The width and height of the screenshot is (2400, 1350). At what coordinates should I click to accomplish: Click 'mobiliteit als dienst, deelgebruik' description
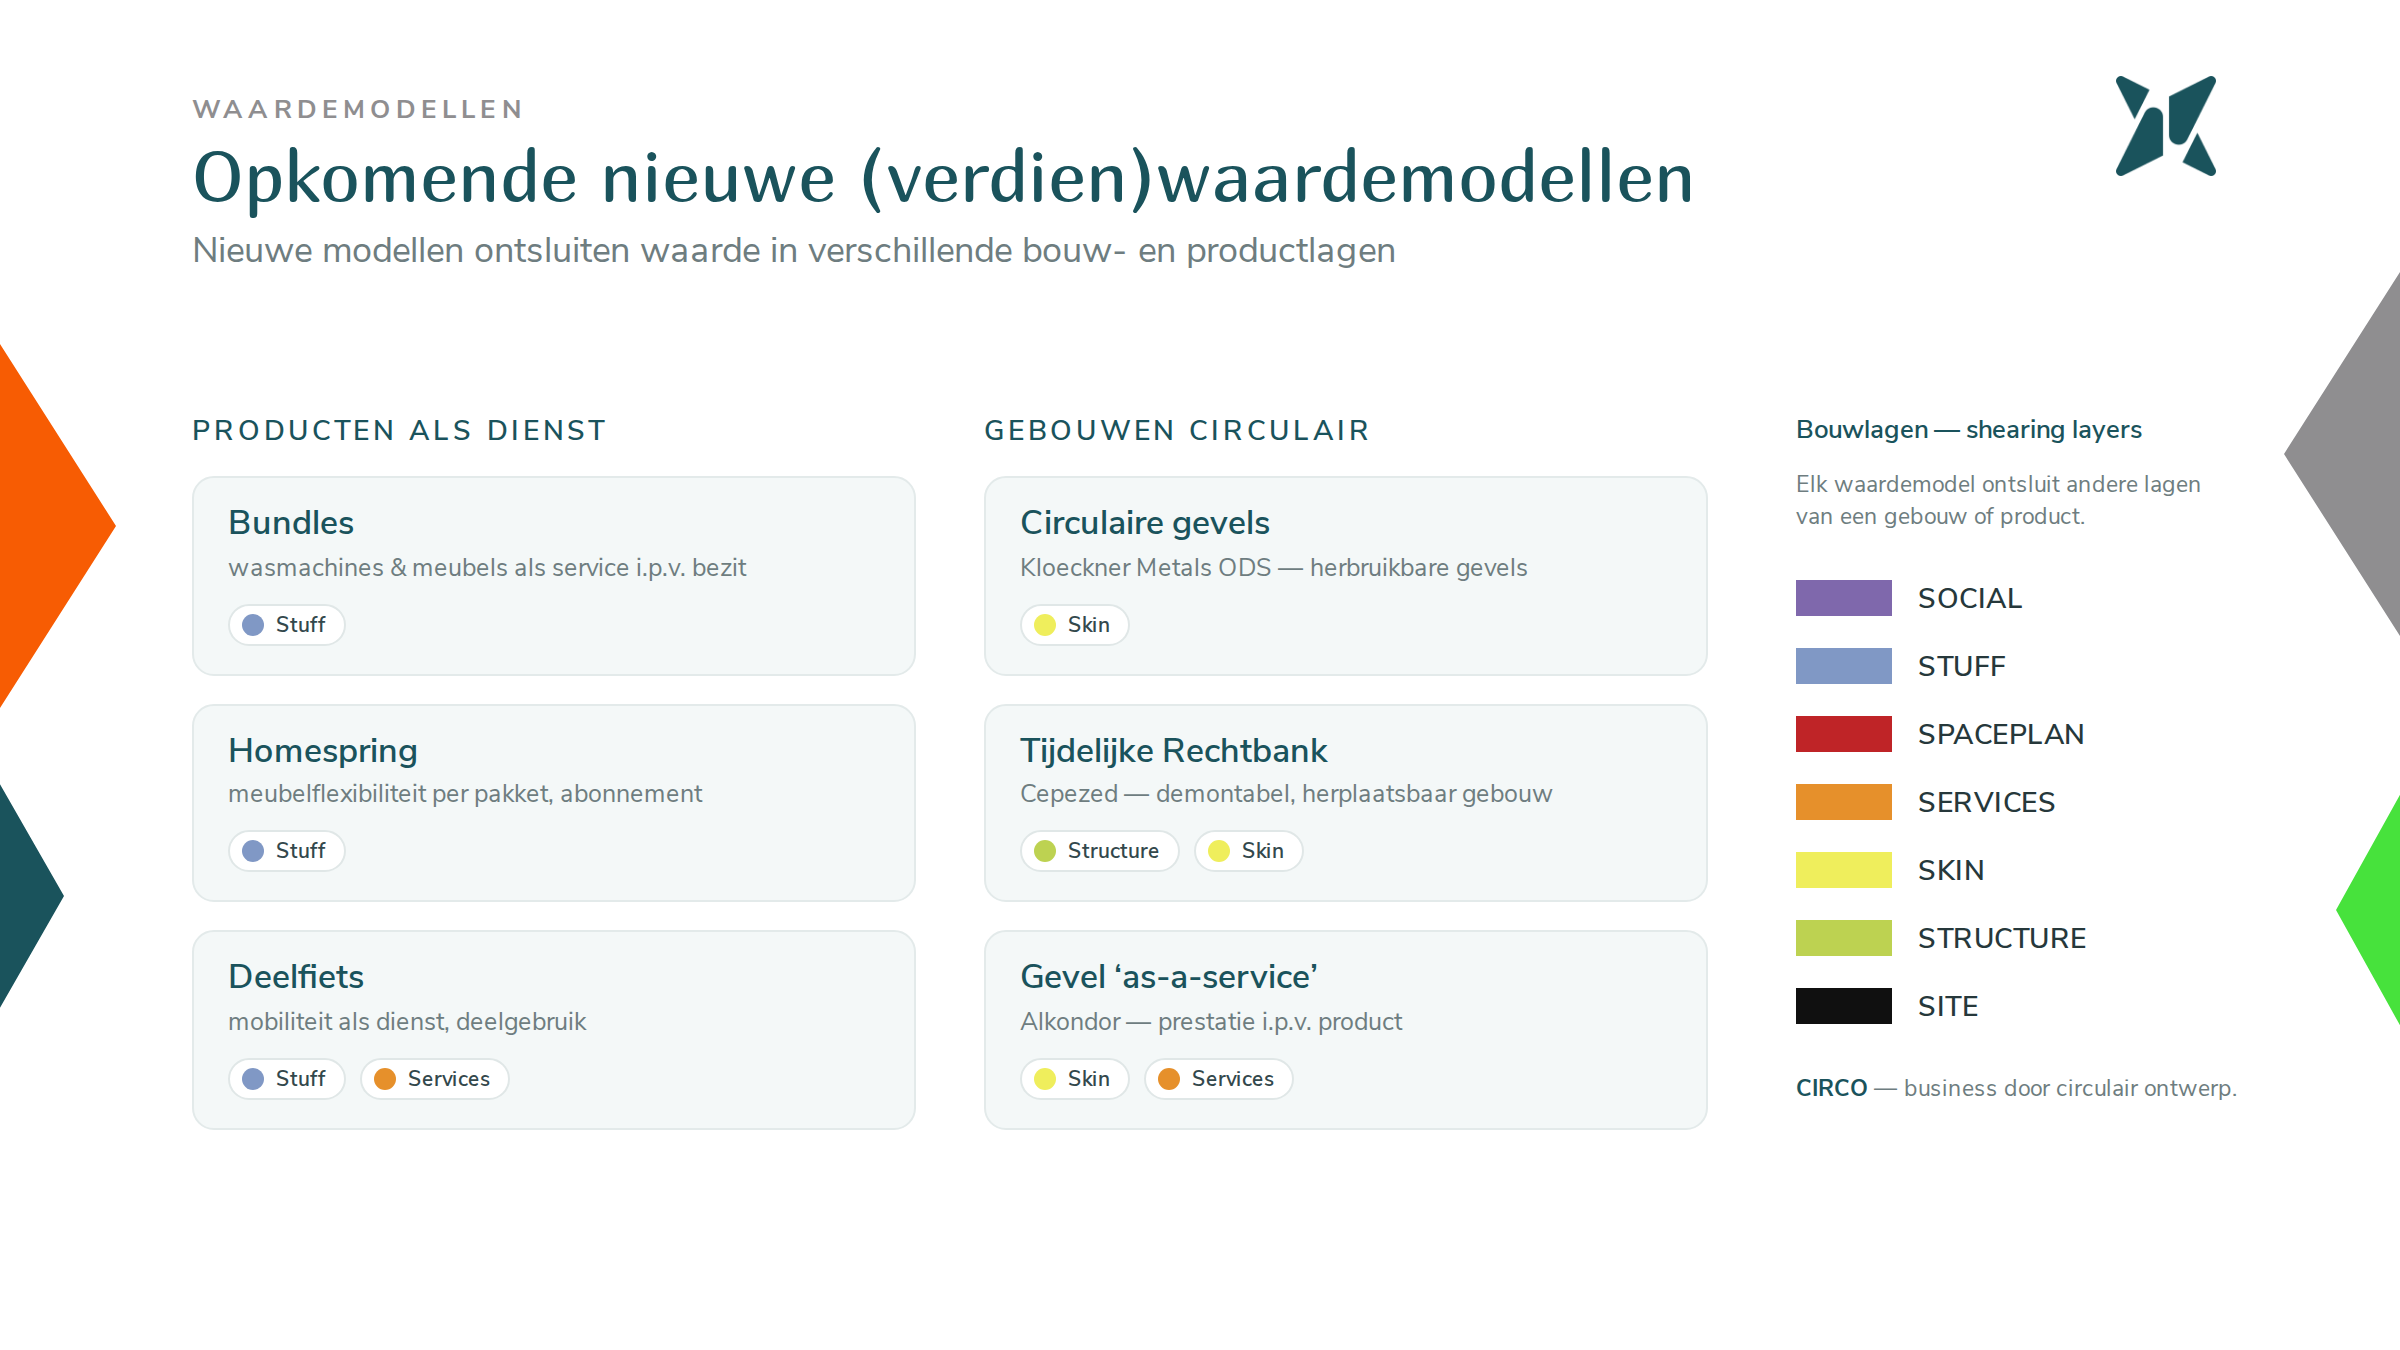click(x=407, y=1022)
